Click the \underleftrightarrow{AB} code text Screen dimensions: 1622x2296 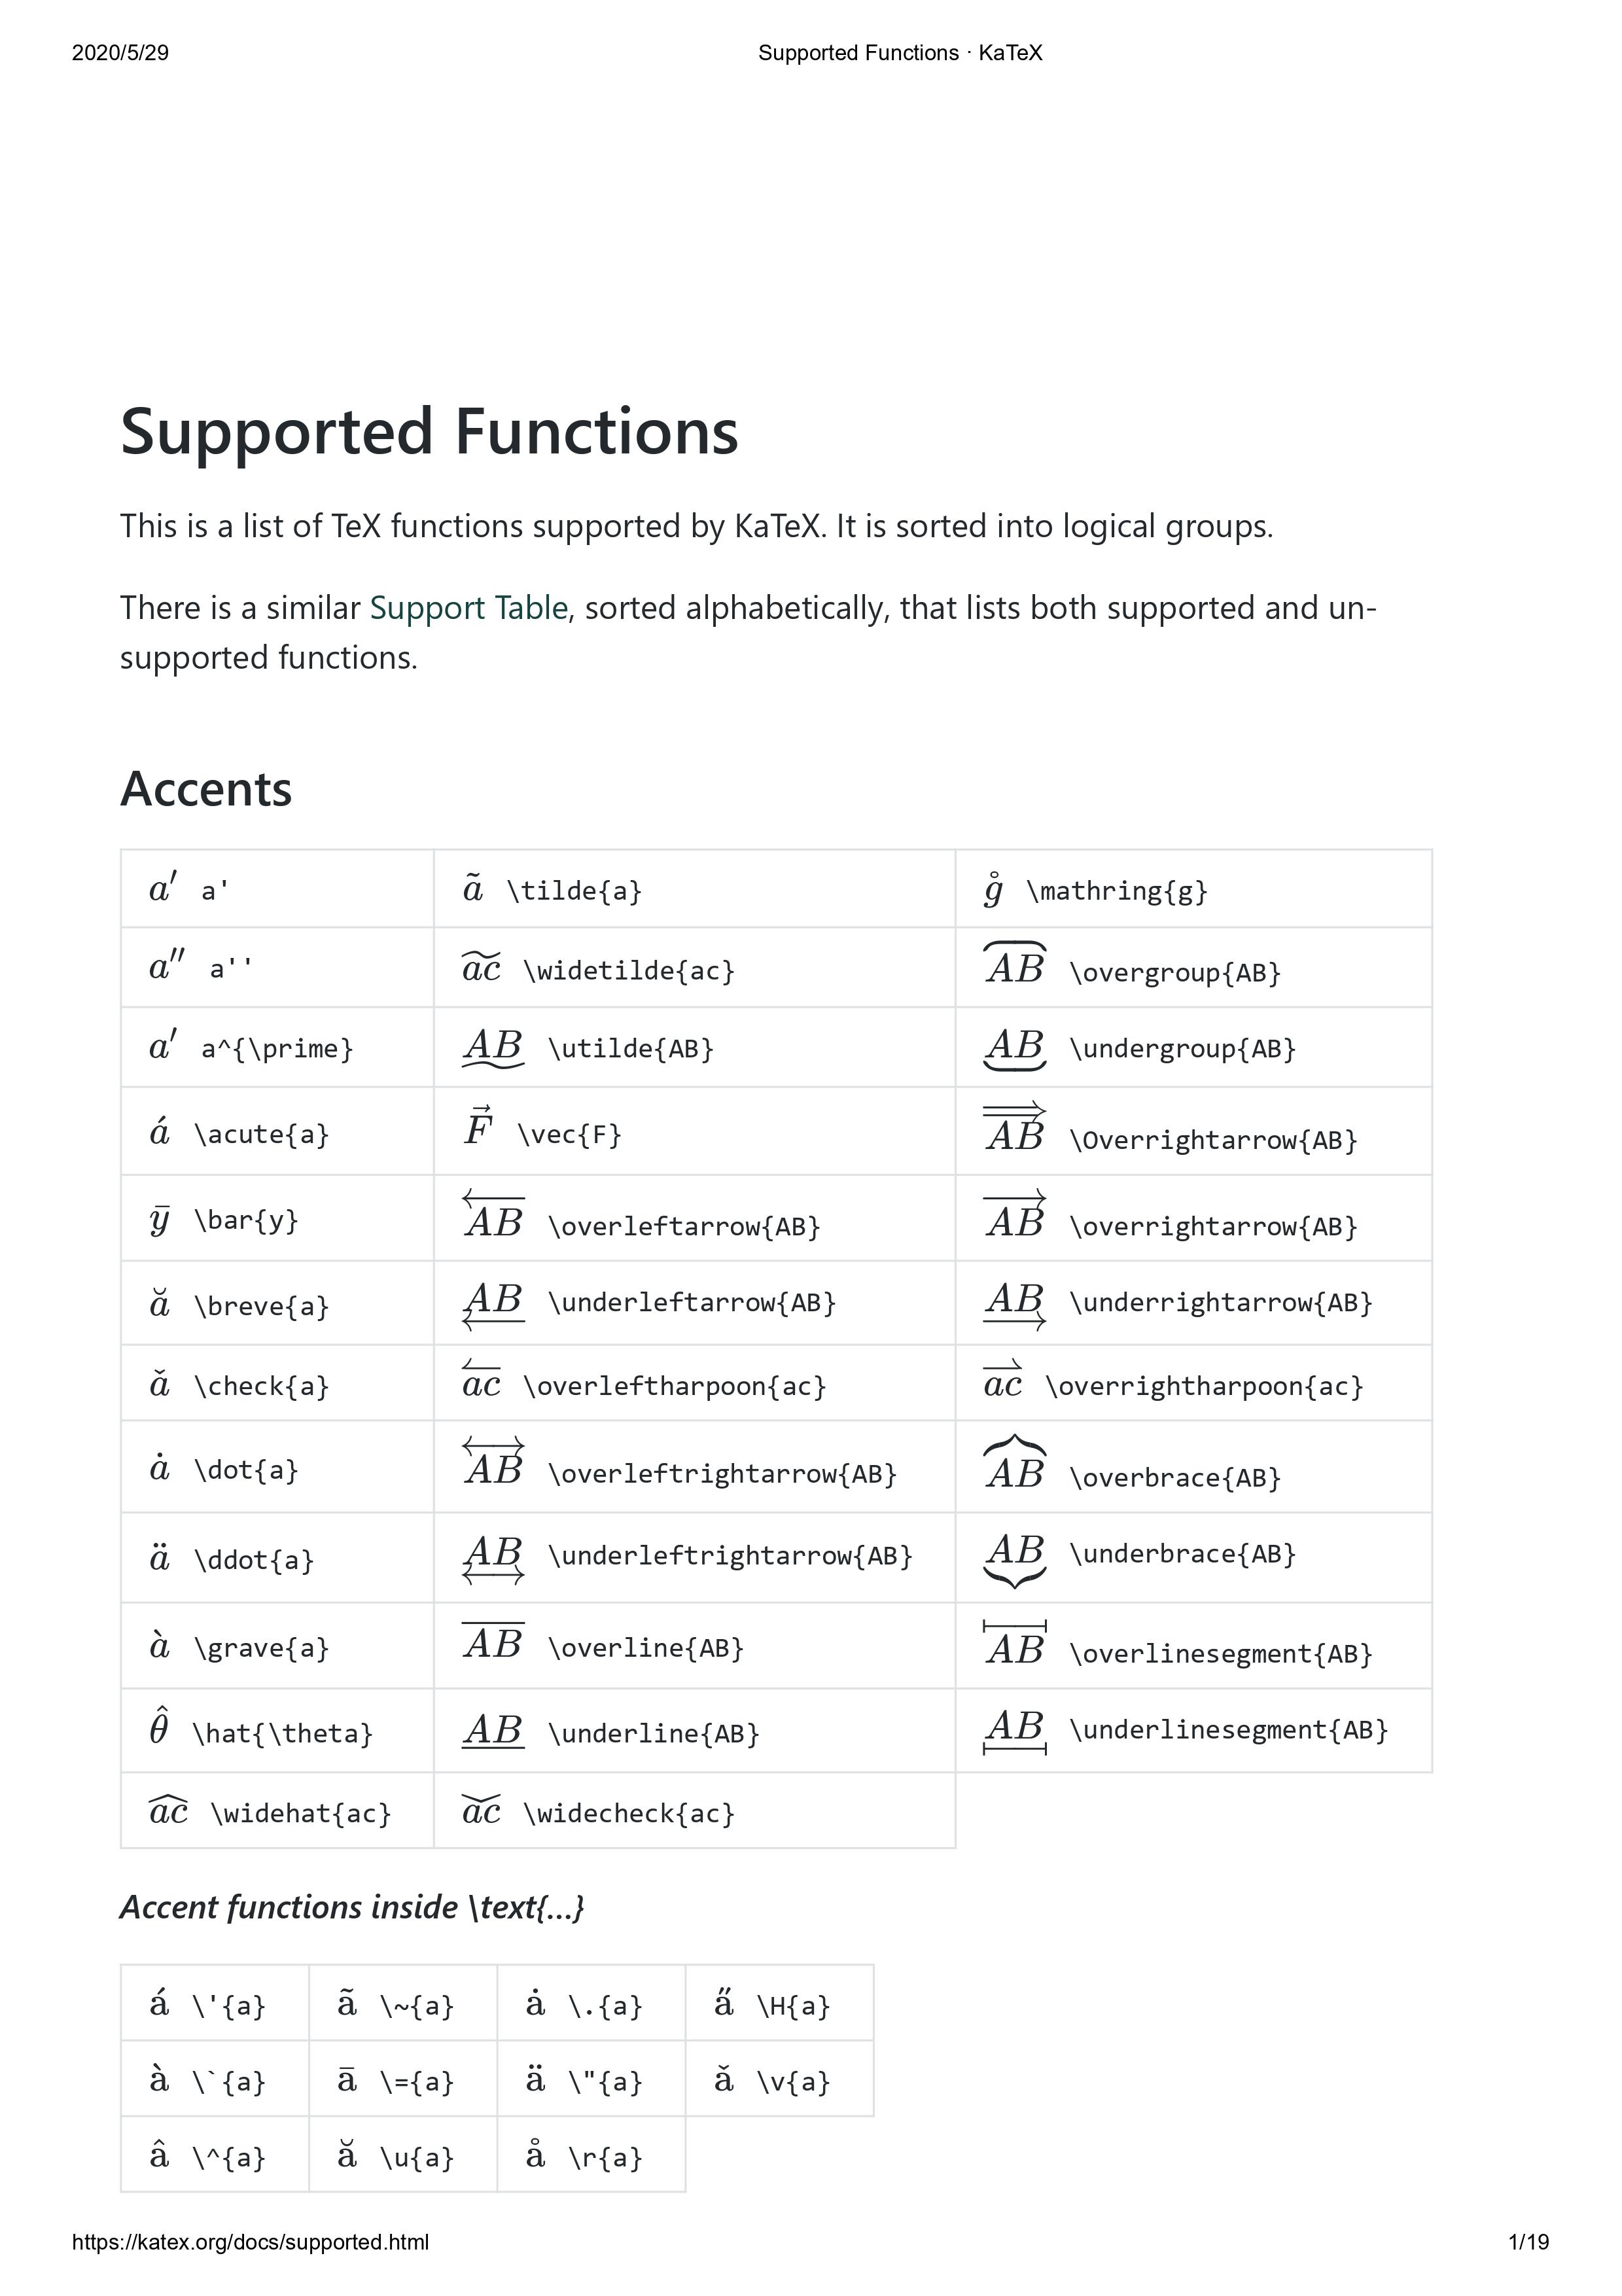click(x=730, y=1555)
